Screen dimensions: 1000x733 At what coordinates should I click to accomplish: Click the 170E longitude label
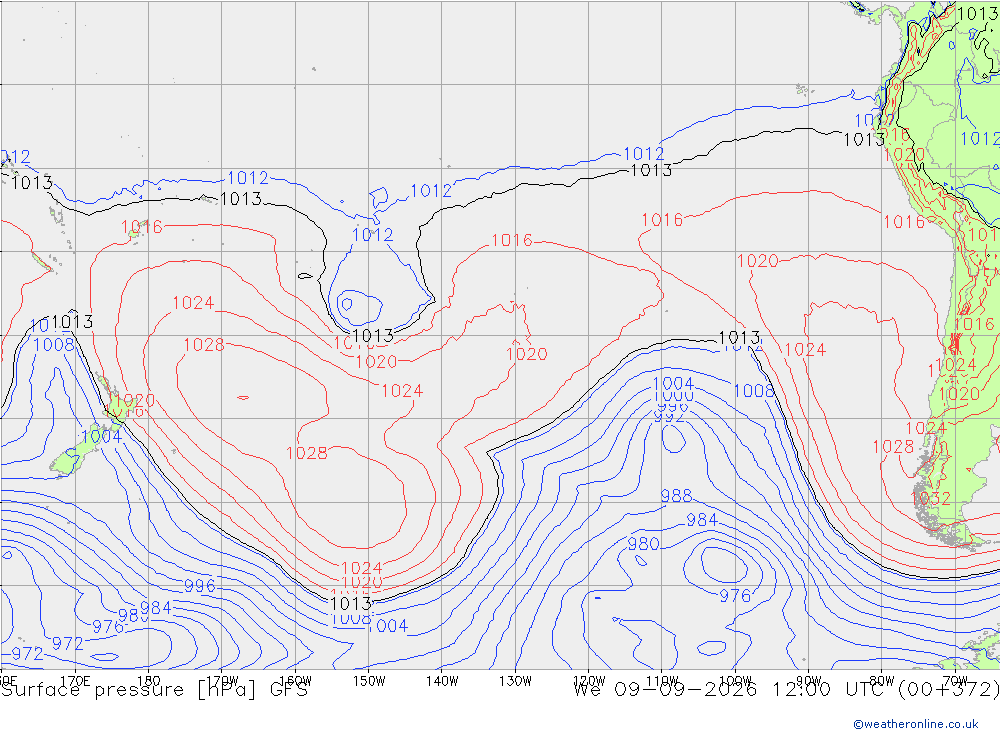(x=75, y=681)
